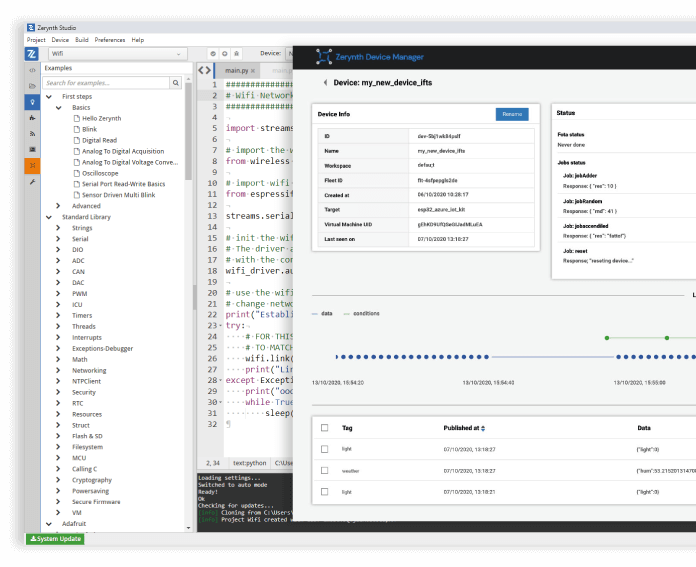Click the Rename button in Device Info
This screenshot has height=567, width=696.
point(512,115)
